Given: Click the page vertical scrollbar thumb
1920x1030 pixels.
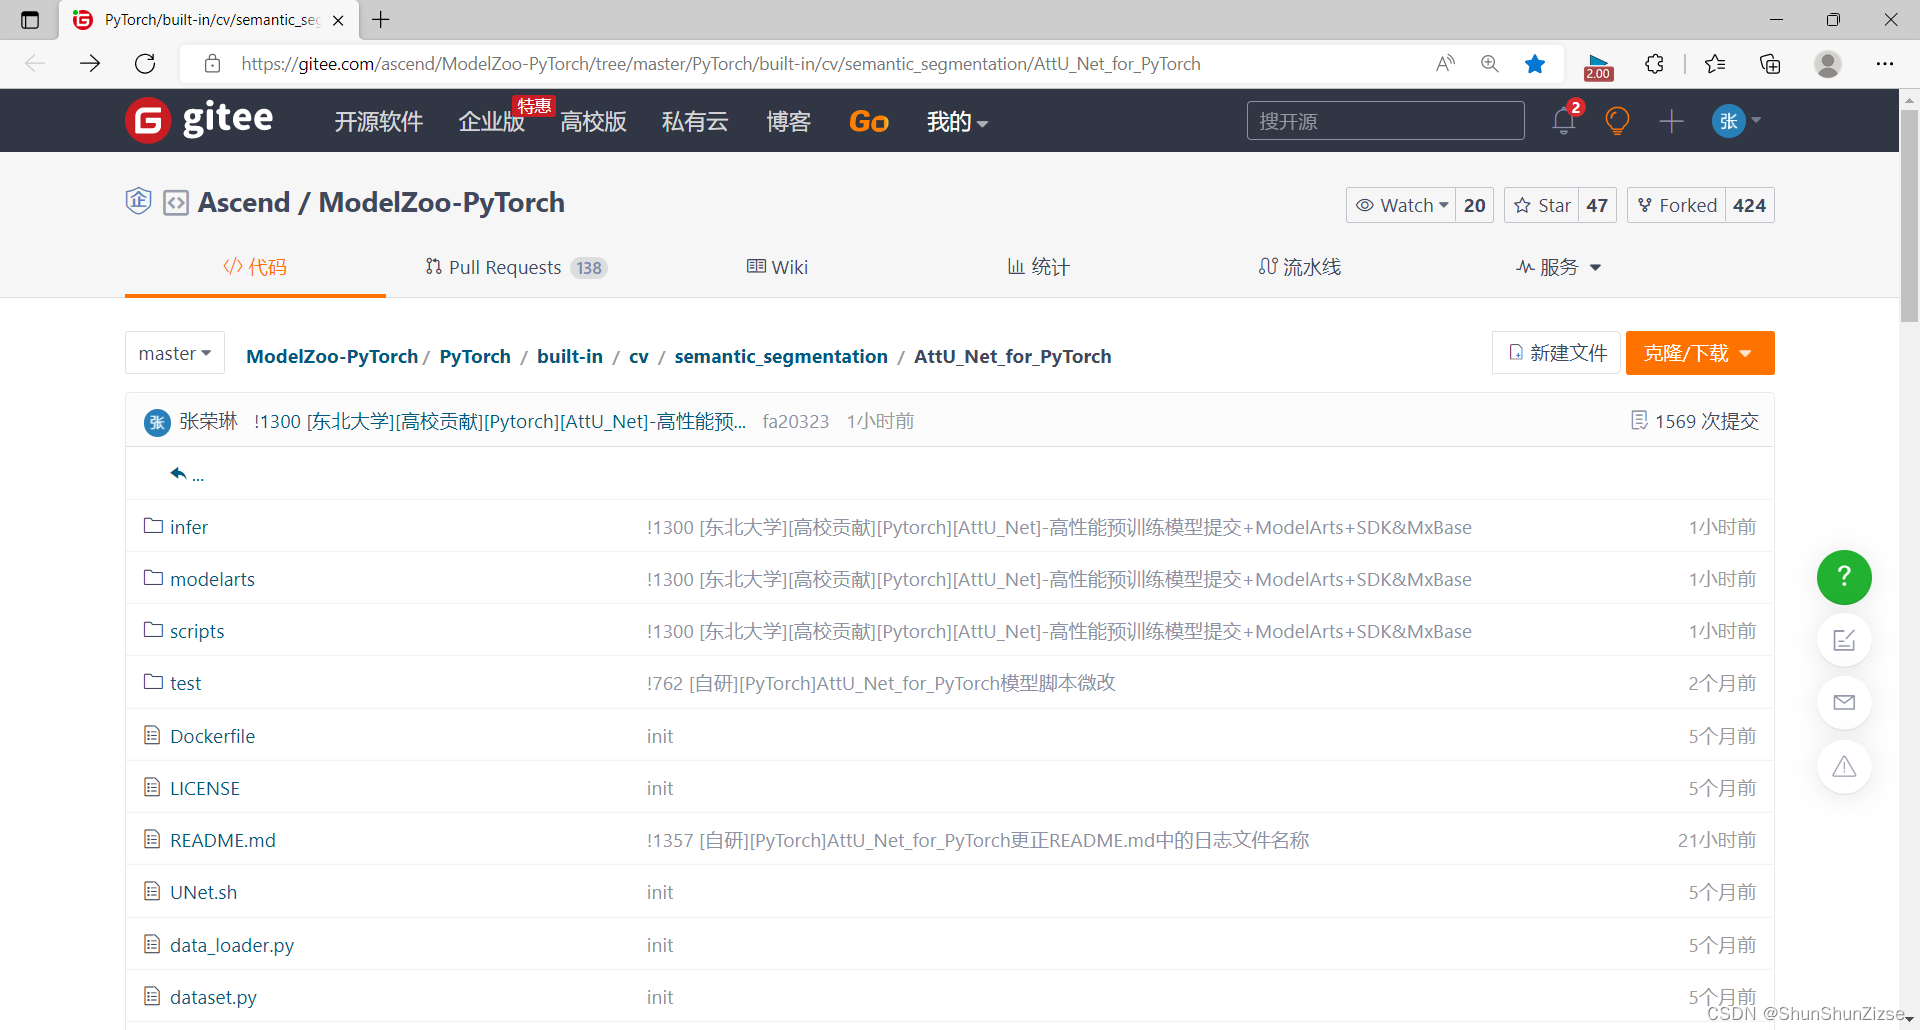Looking at the screenshot, I should tap(1909, 215).
